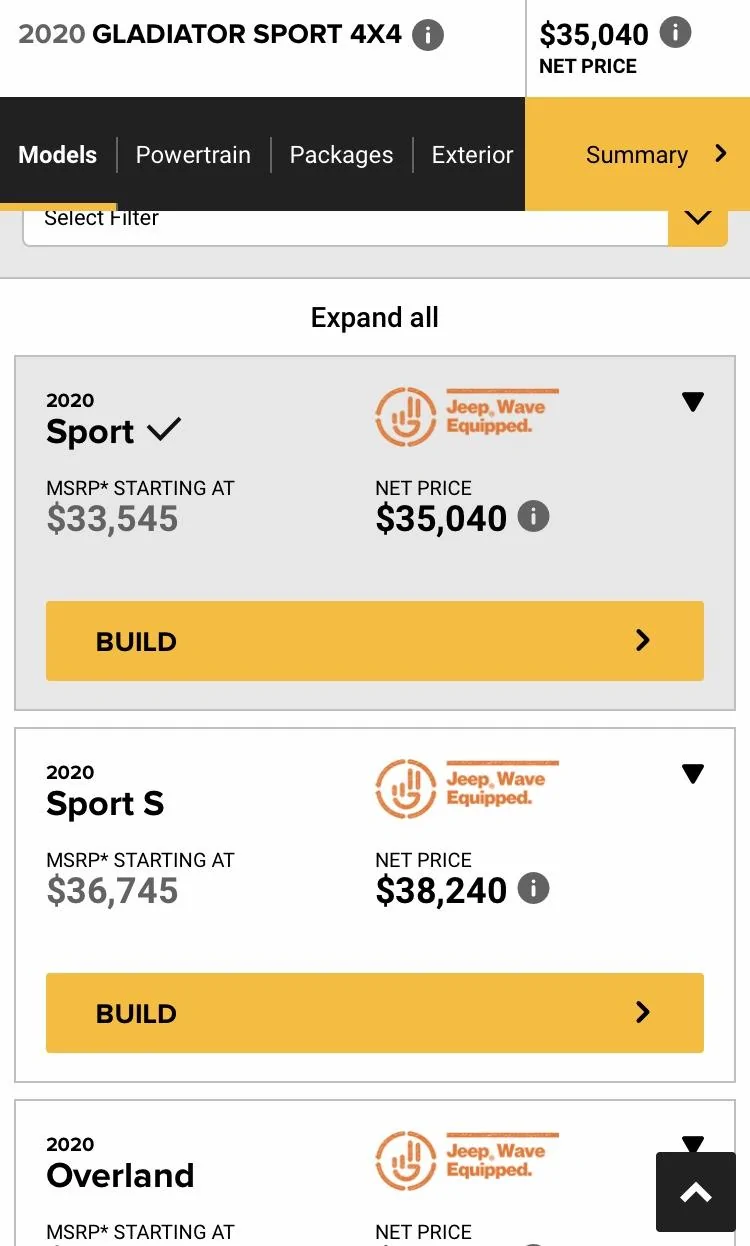Viewport: 750px width, 1246px height.
Task: Click the Expand all link
Action: click(x=375, y=318)
